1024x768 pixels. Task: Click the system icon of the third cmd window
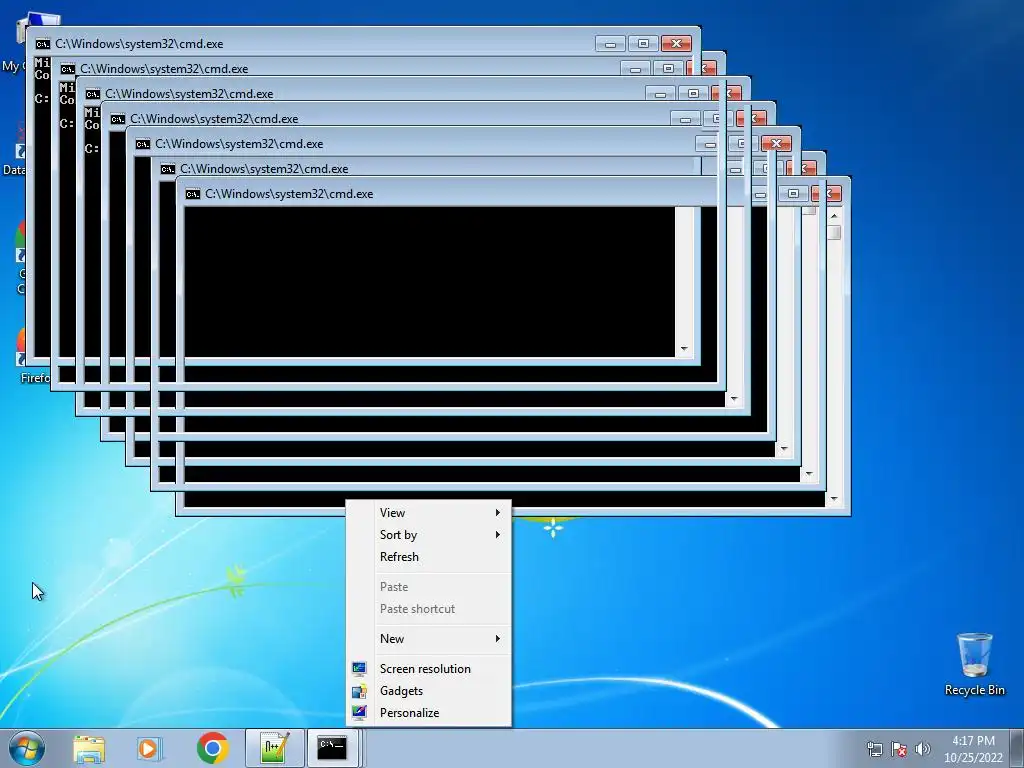tap(93, 94)
